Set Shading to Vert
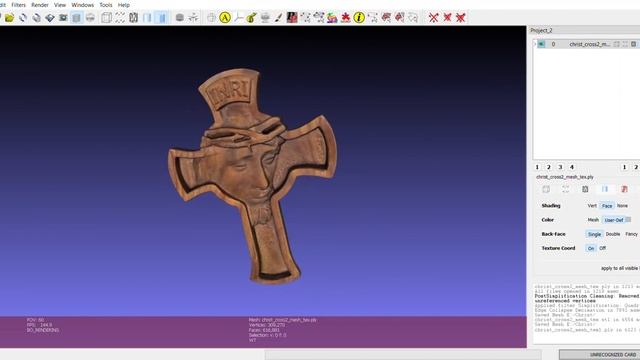This screenshot has width=640, height=360. pyautogui.click(x=592, y=206)
